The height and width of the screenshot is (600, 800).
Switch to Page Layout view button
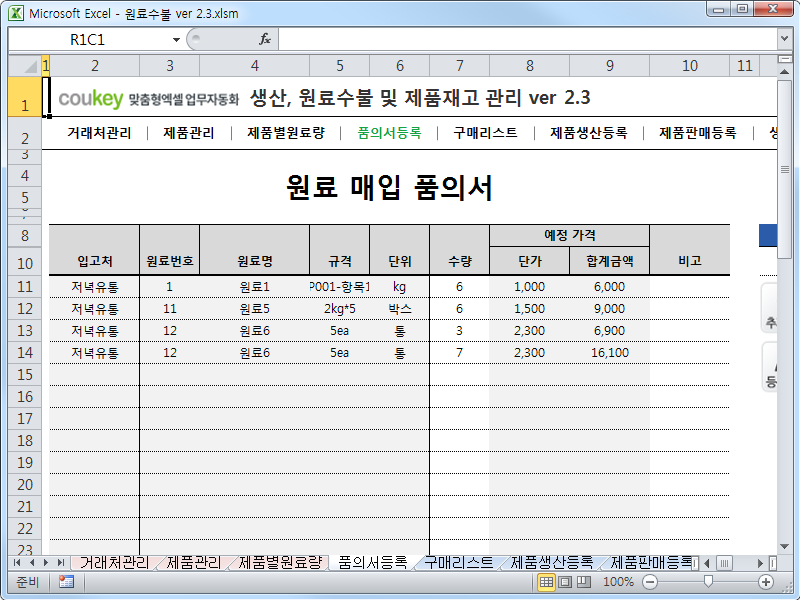565,582
